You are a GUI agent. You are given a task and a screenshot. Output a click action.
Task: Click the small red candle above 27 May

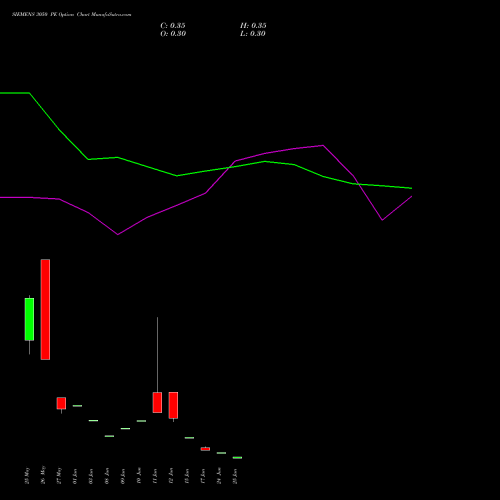click(x=61, y=403)
